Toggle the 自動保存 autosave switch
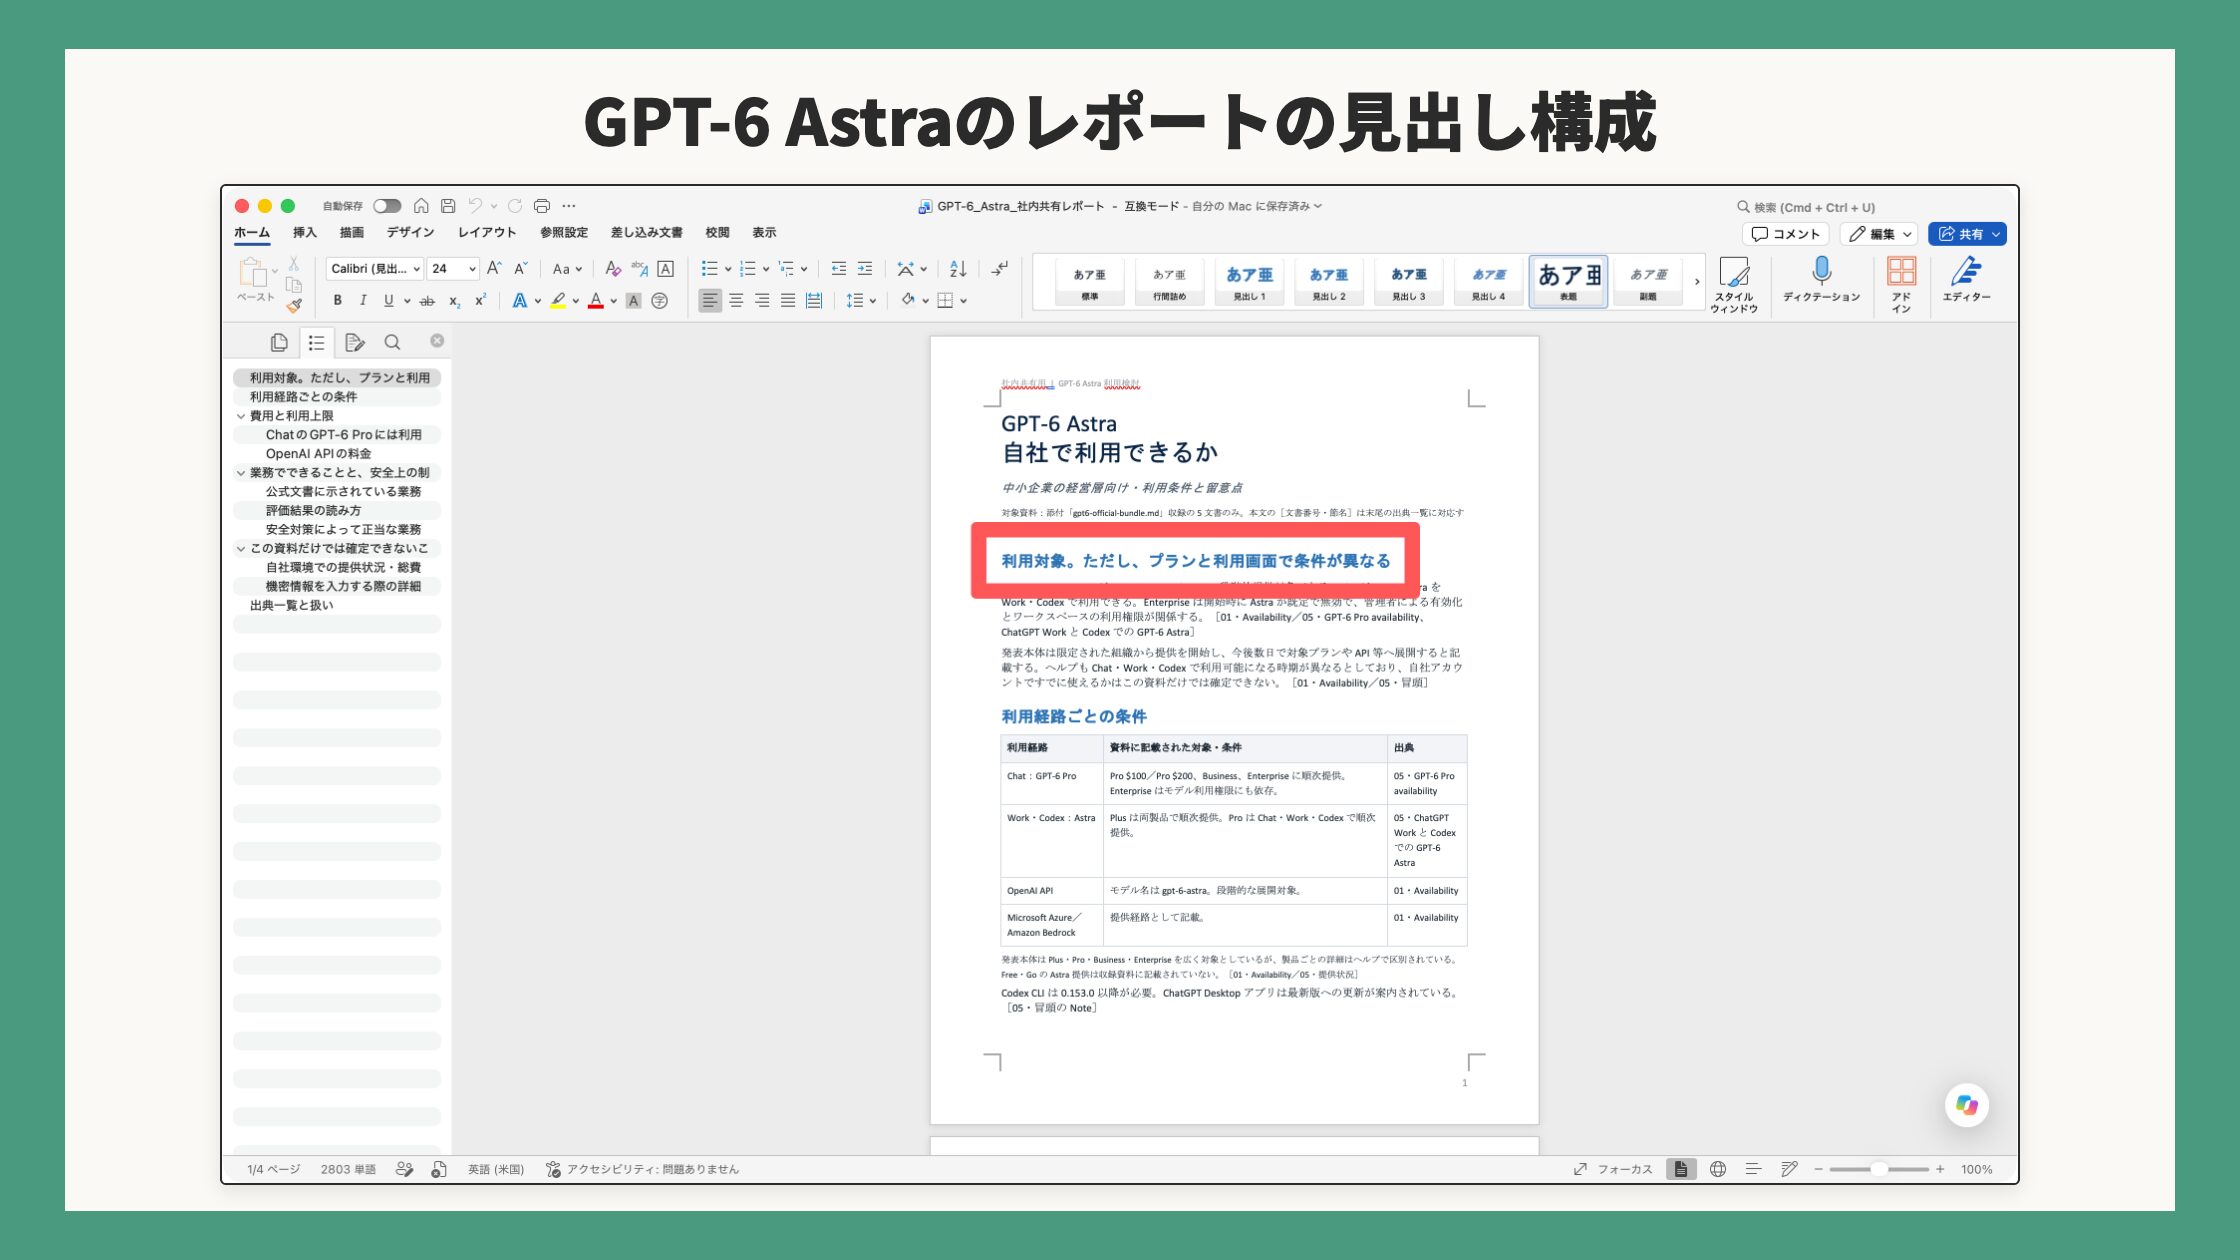Screen dimensions: 2240x1260 pyautogui.click(x=387, y=206)
